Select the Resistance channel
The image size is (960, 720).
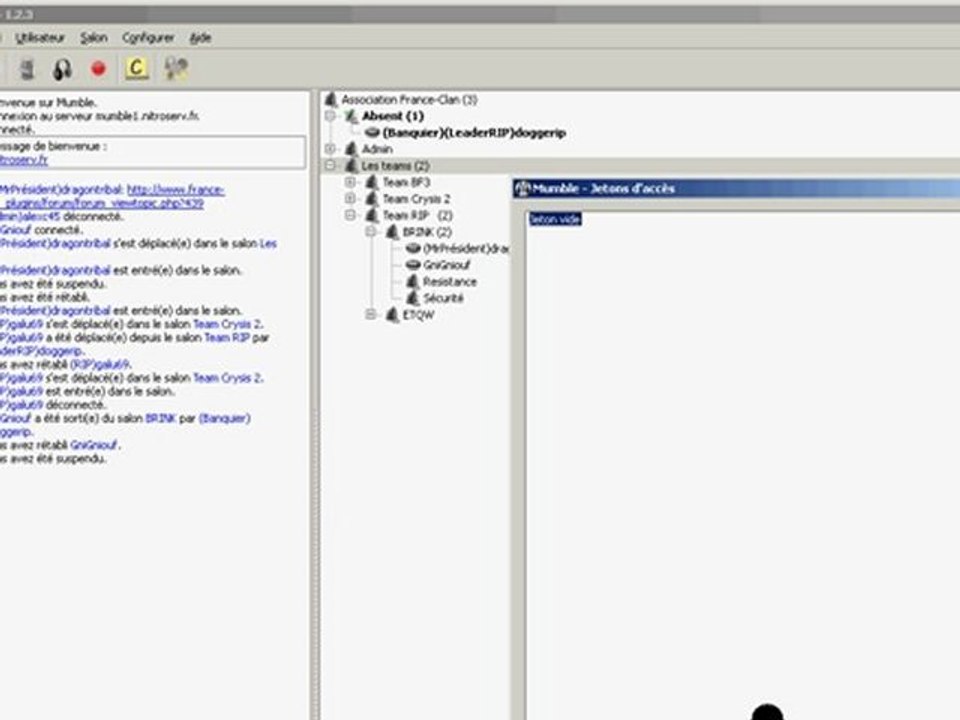pos(449,282)
